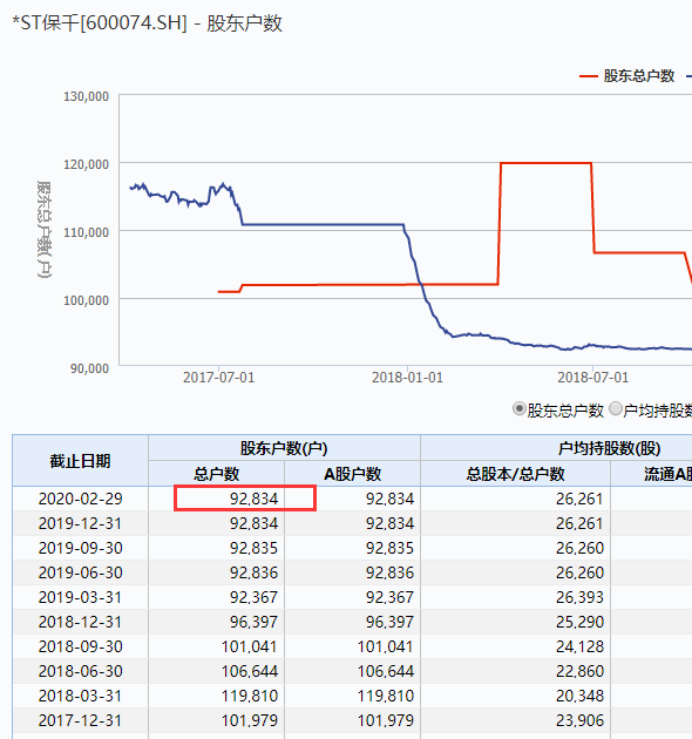Click the 2019-03-31 A股户数 value 92,367
Screen dimensions: 692x739
point(390,597)
